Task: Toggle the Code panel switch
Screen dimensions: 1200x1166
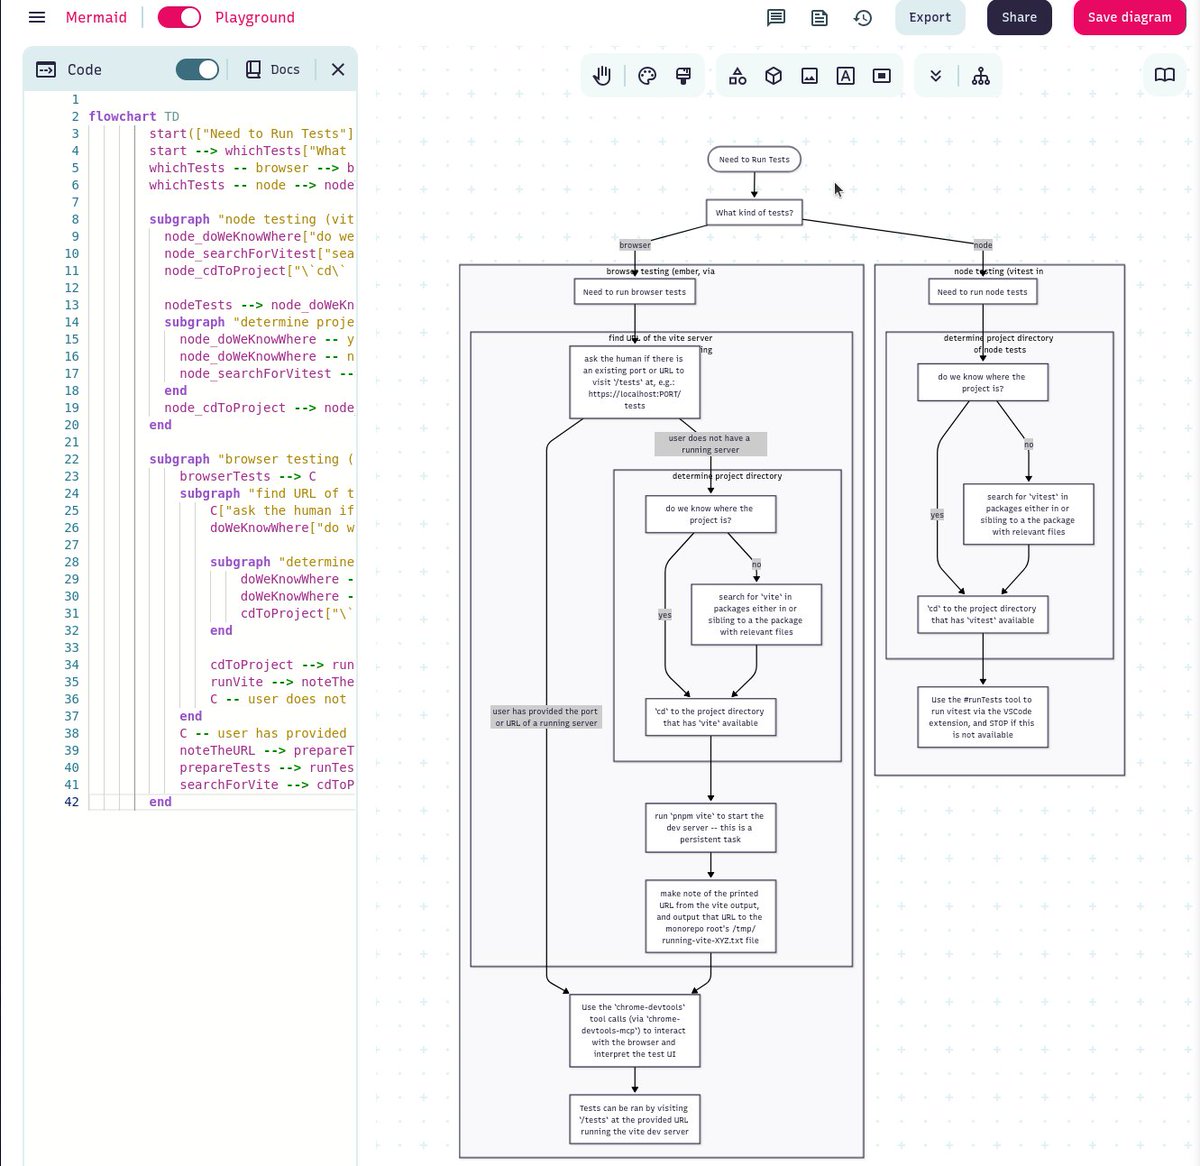Action: 197,69
